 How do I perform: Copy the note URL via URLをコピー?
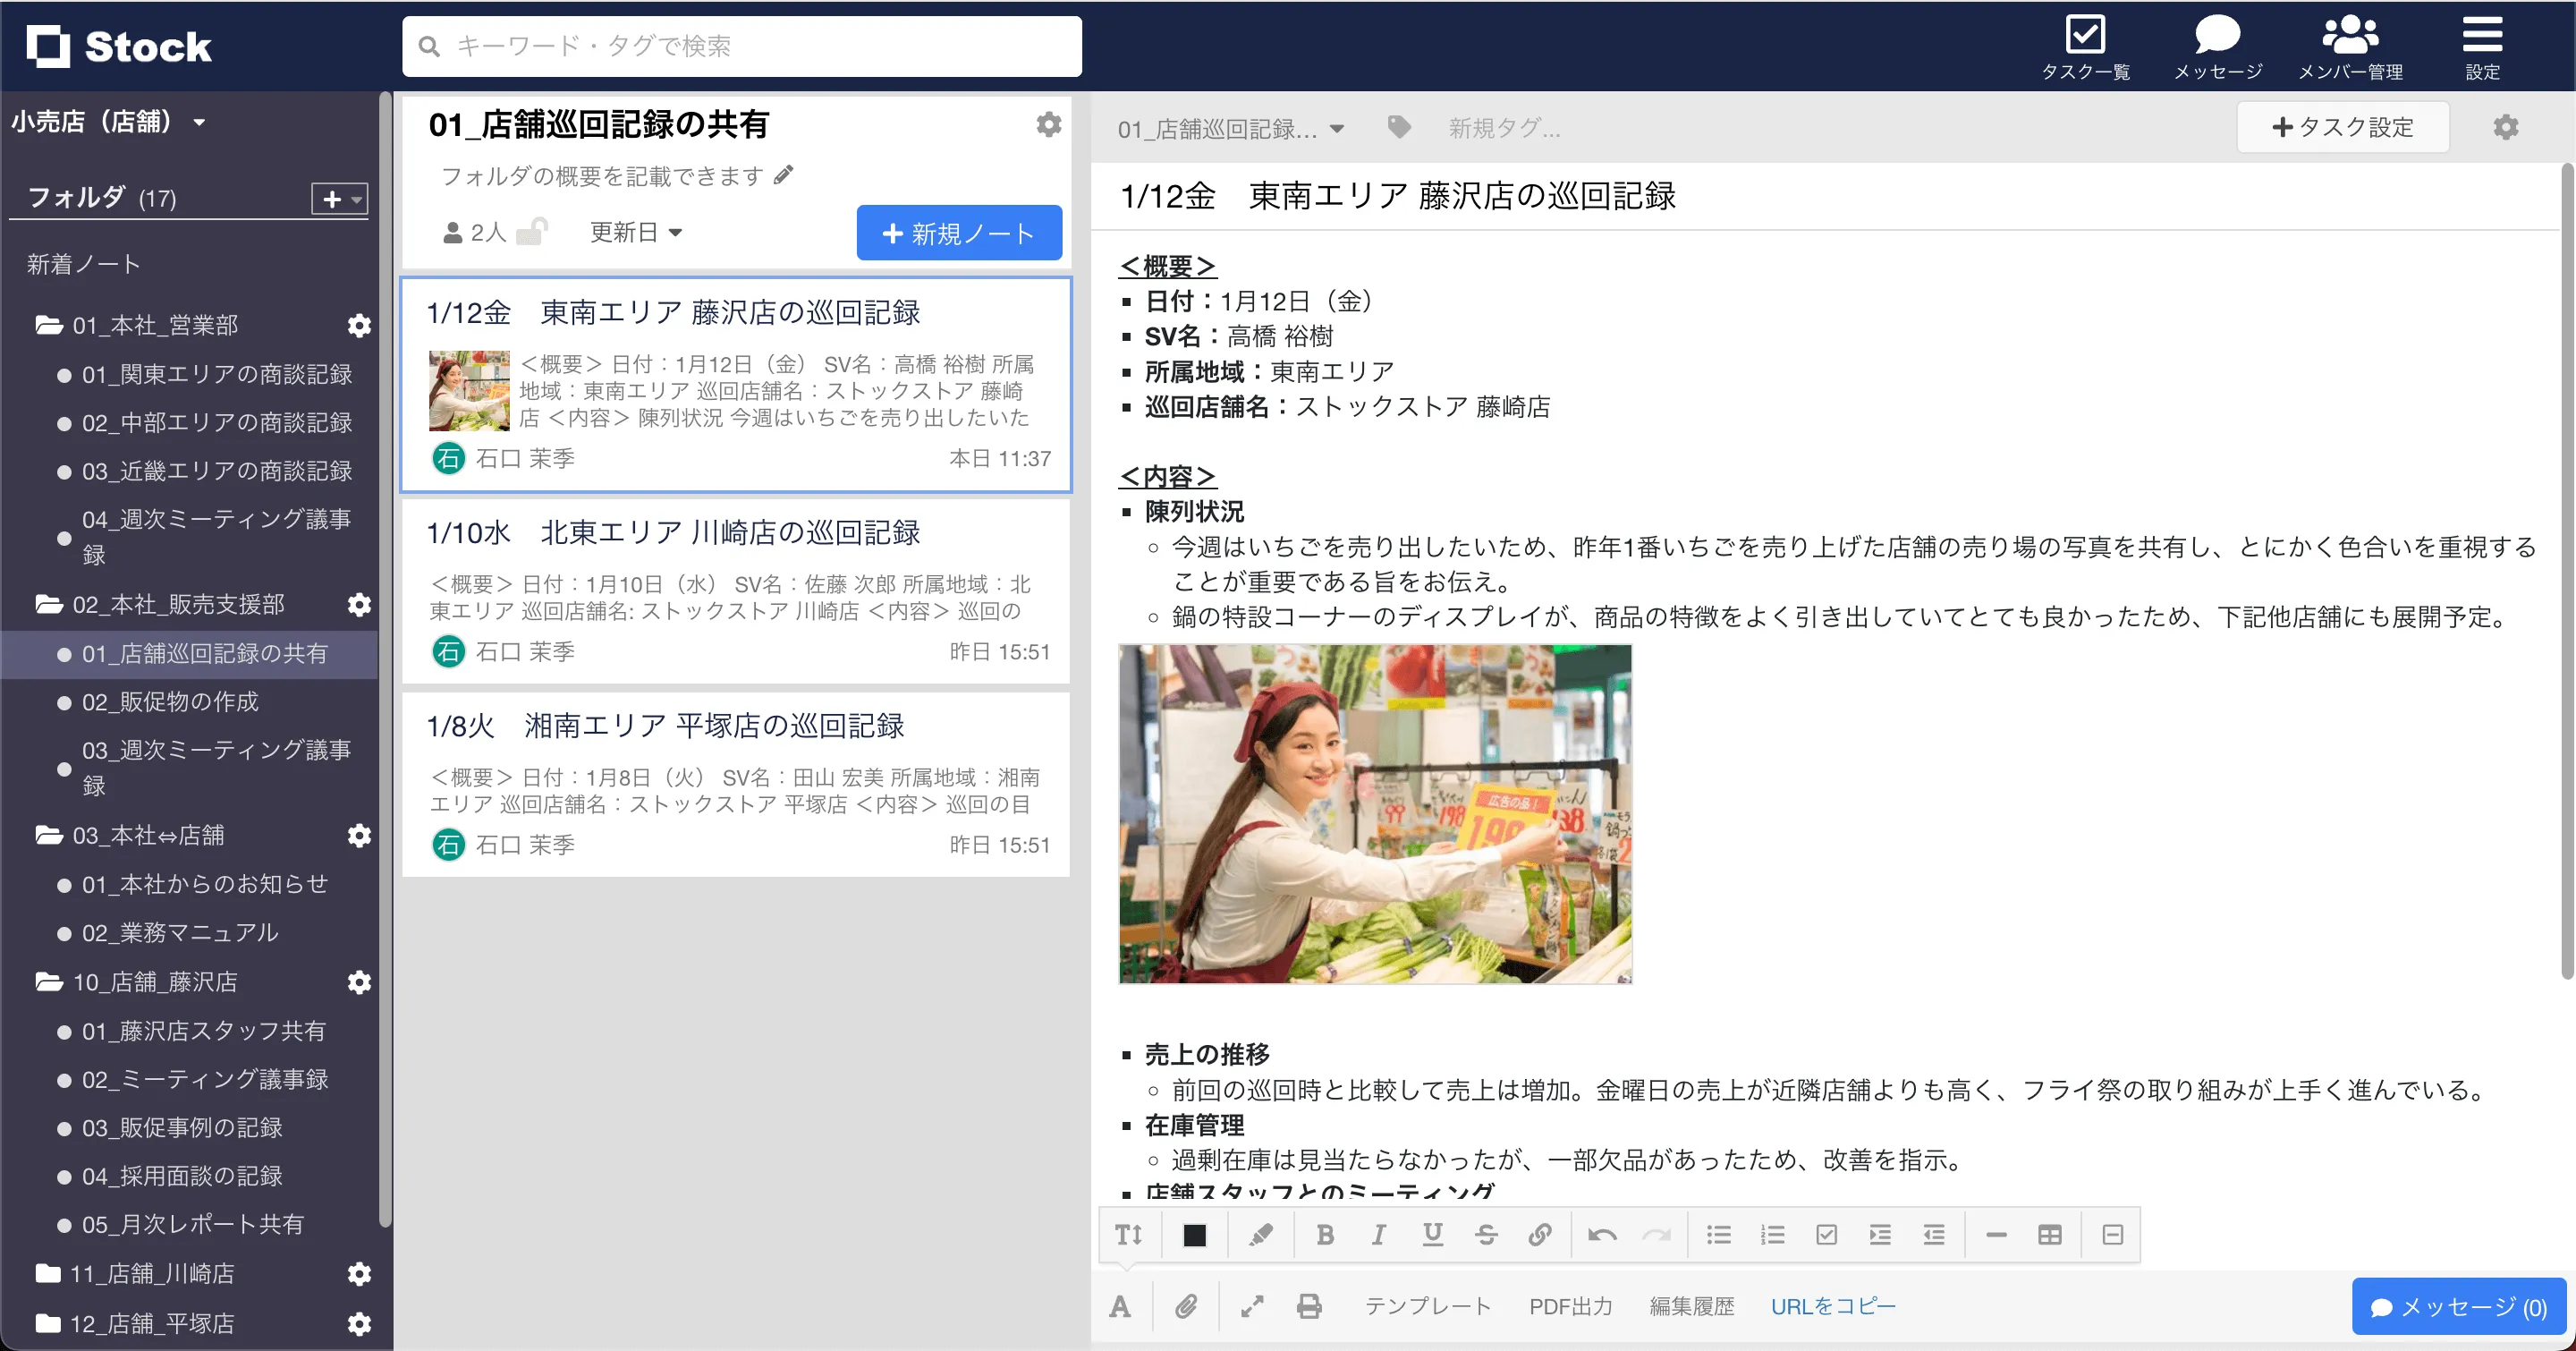click(x=1833, y=1306)
